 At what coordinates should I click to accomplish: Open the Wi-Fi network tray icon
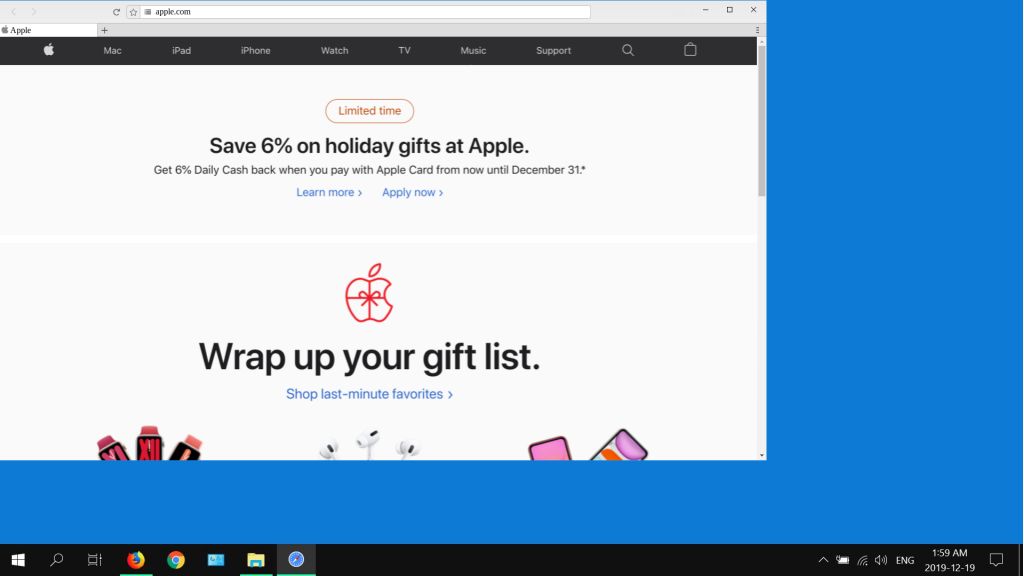tap(862, 560)
